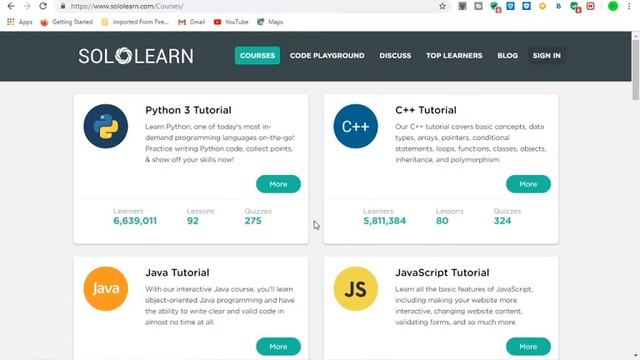640x360 pixels.
Task: Click the Python logo icon
Action: coord(106,126)
